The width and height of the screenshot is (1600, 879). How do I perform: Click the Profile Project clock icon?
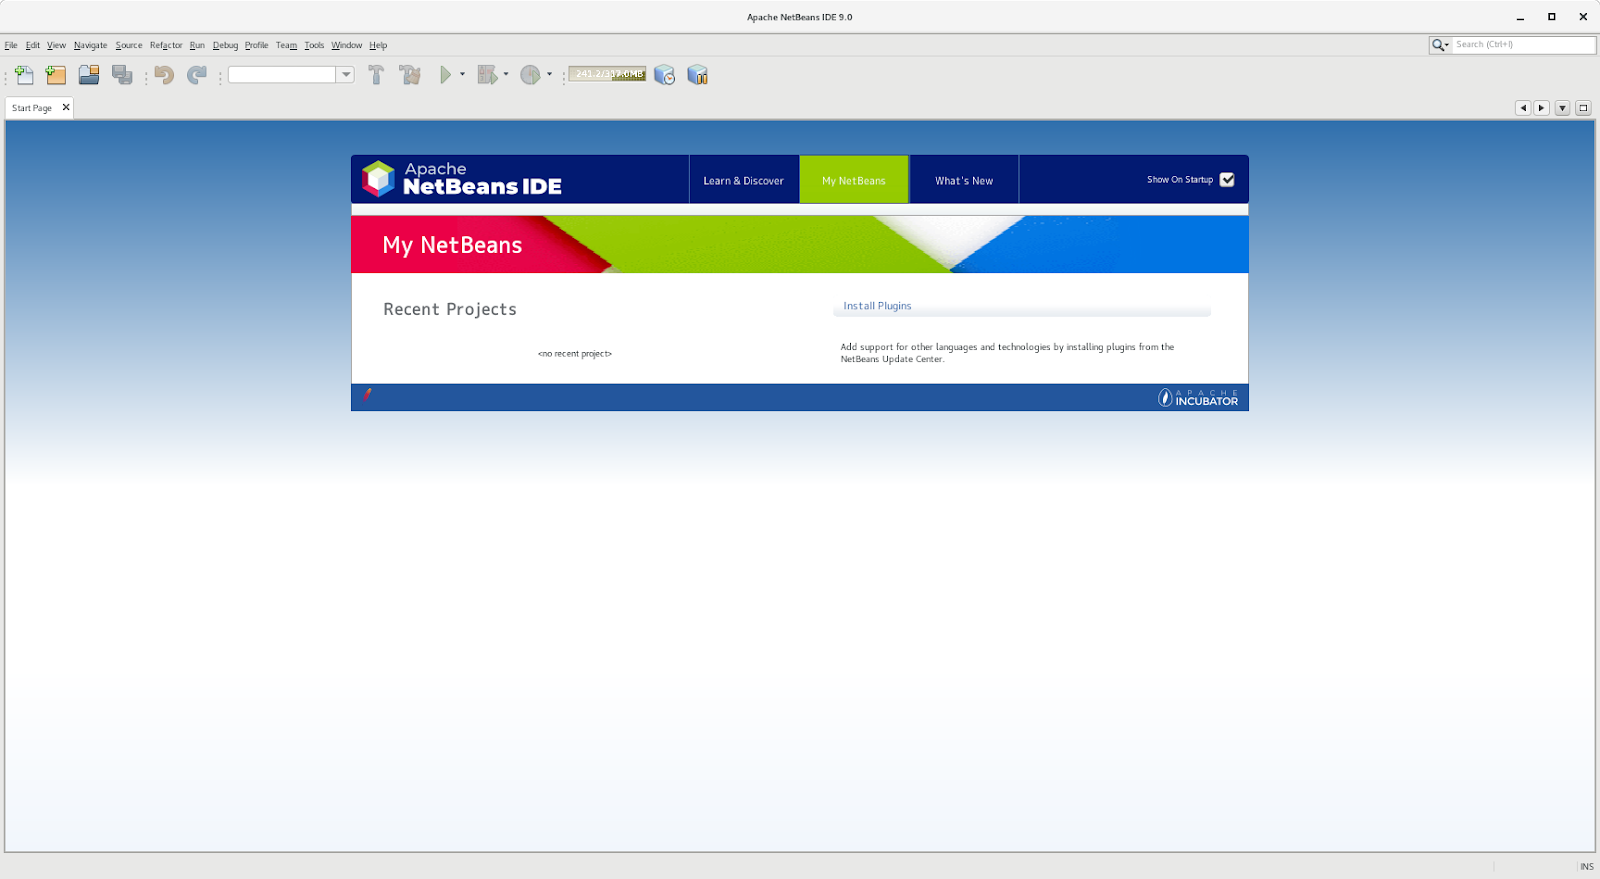[x=530, y=75]
